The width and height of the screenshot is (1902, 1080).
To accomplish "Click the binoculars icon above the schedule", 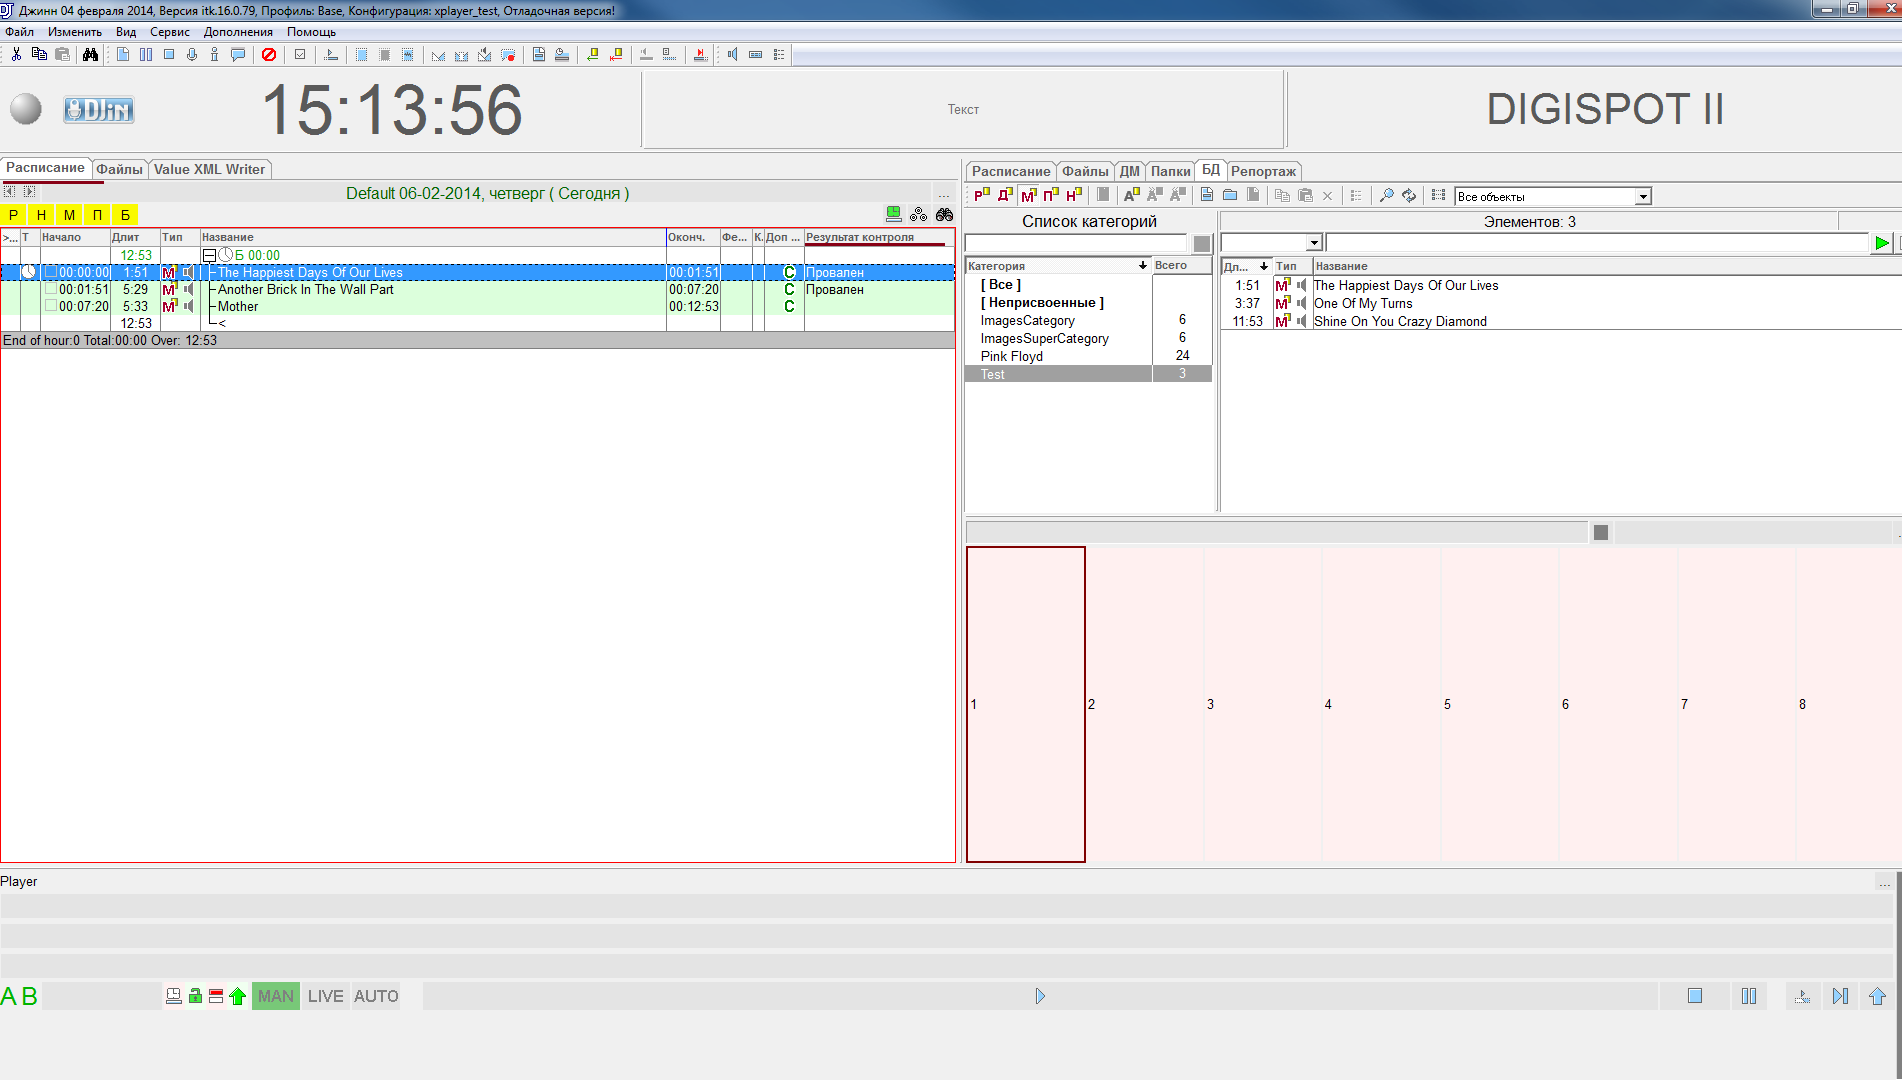I will [944, 214].
